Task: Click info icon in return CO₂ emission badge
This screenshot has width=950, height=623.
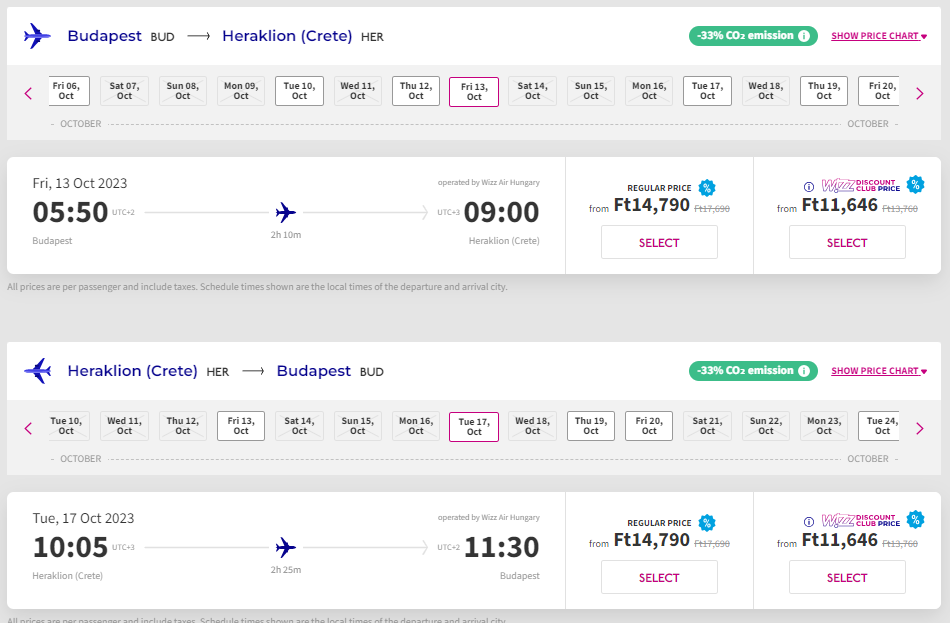Action: tap(803, 371)
